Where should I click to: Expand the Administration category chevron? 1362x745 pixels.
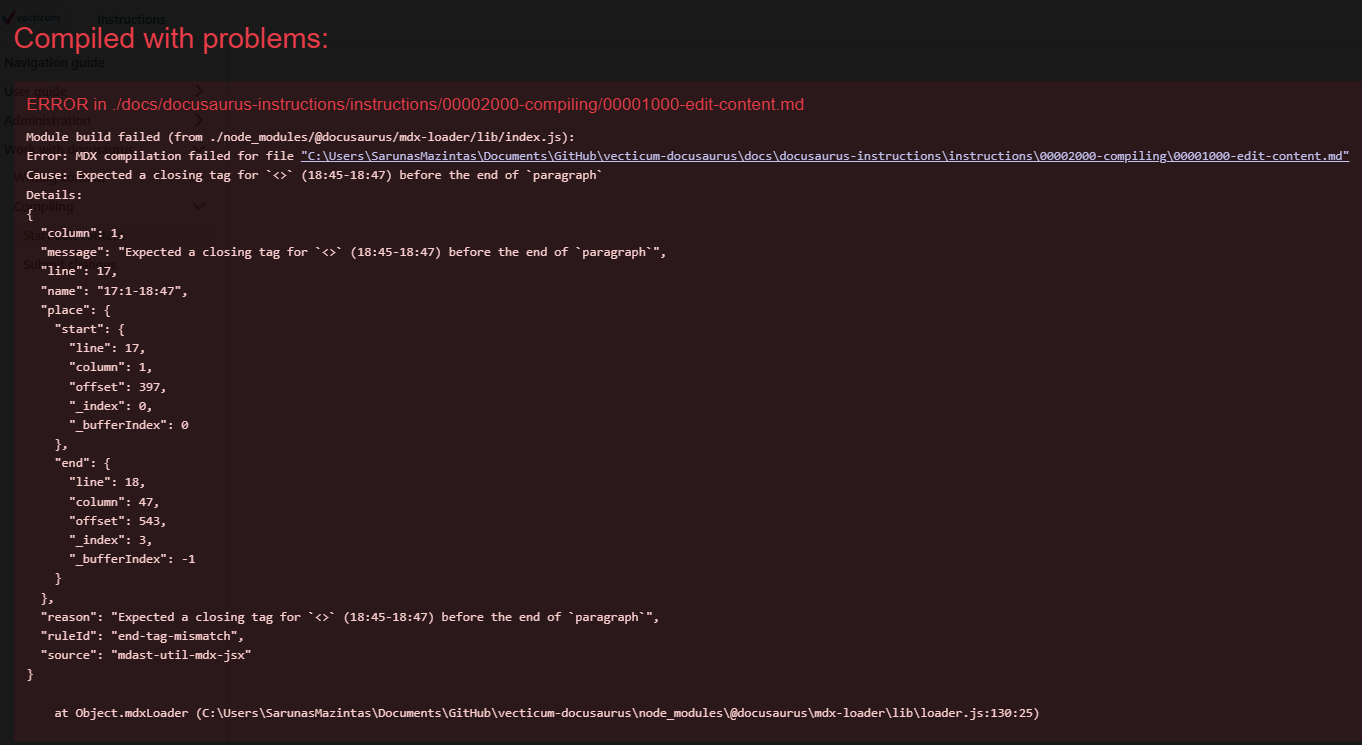click(199, 120)
